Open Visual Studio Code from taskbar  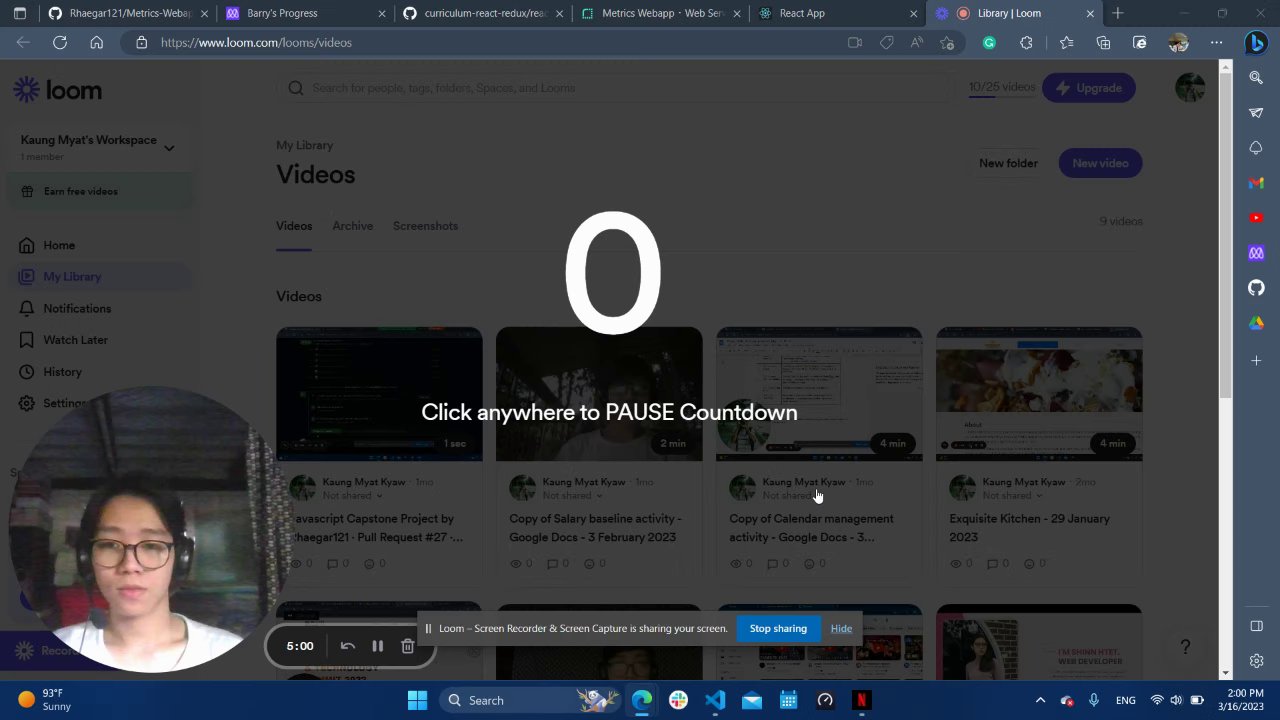[715, 700]
